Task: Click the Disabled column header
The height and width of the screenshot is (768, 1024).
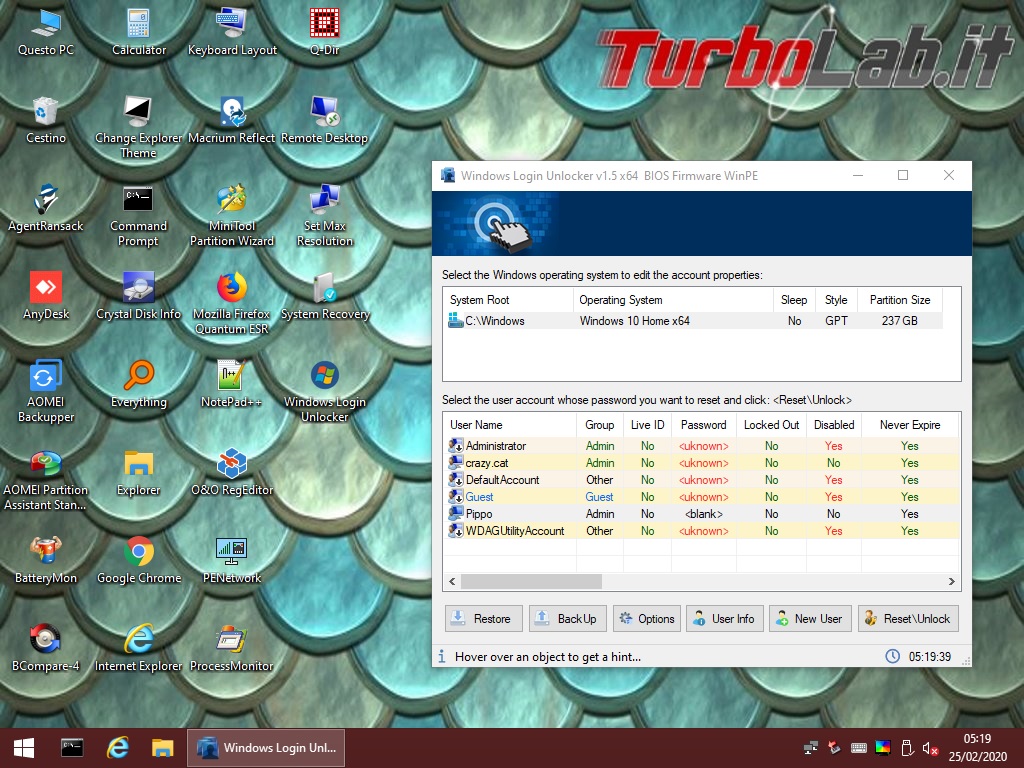Action: (834, 424)
